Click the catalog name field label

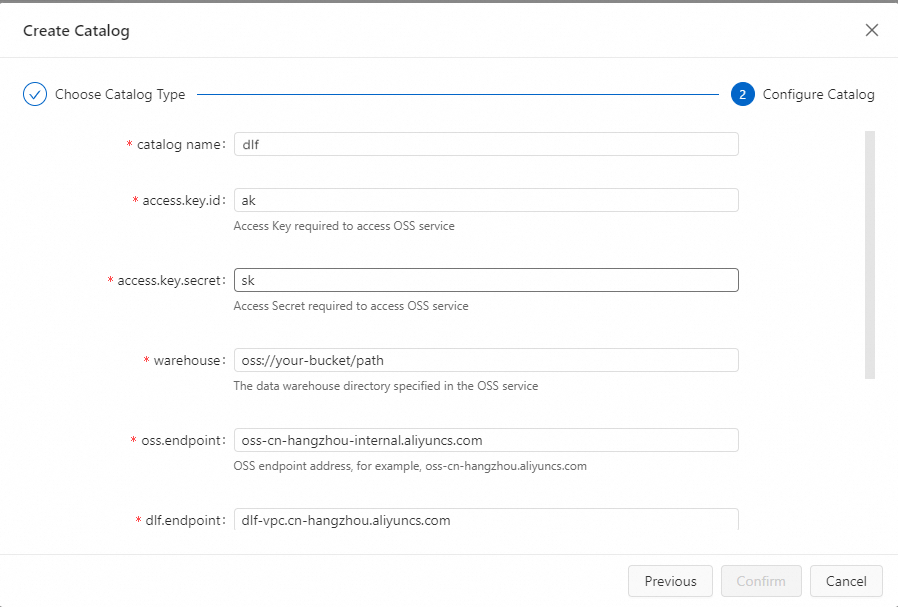[x=181, y=145]
